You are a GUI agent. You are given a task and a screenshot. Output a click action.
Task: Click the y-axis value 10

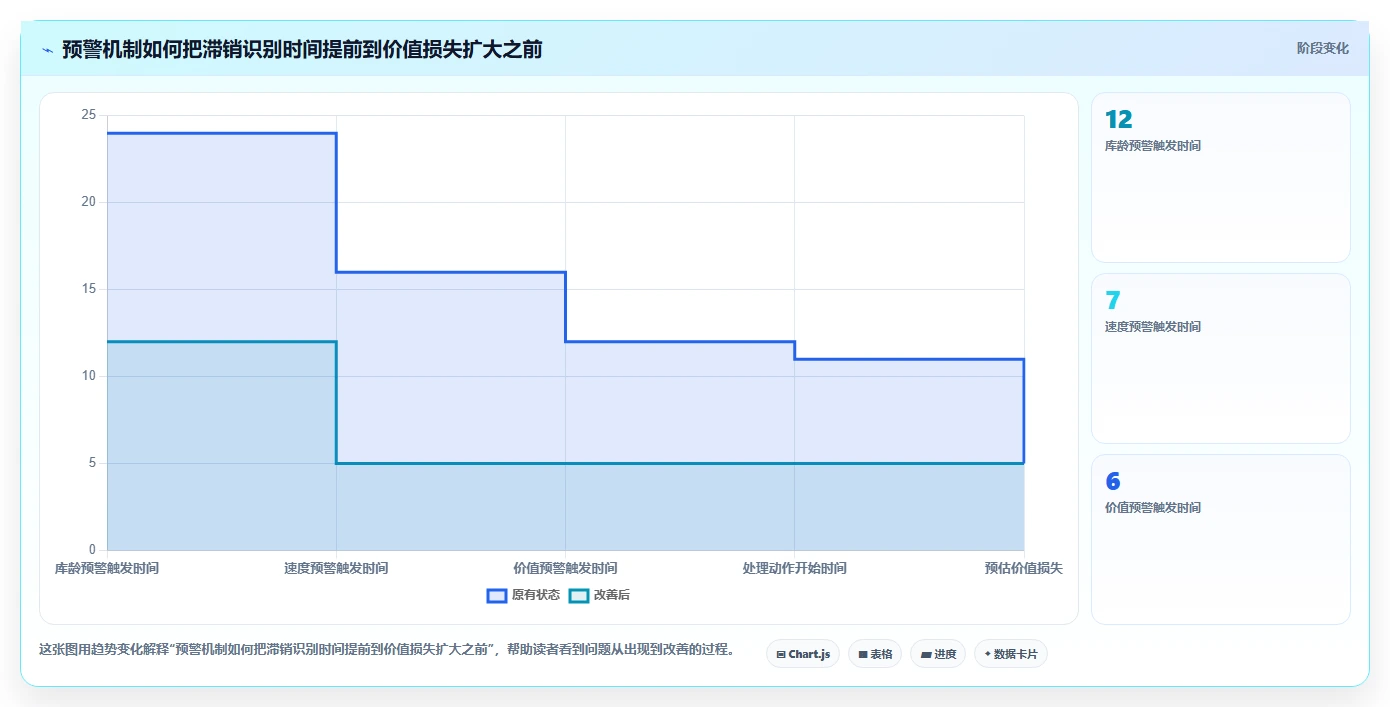tap(88, 376)
